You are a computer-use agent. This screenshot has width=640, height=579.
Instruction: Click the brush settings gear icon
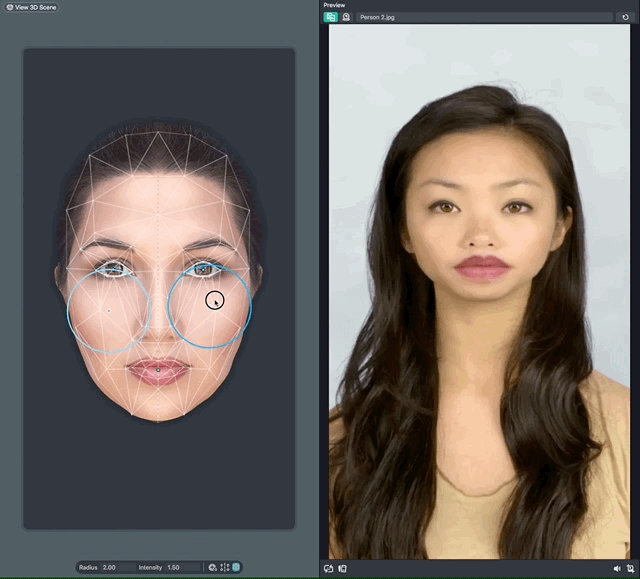(213, 567)
